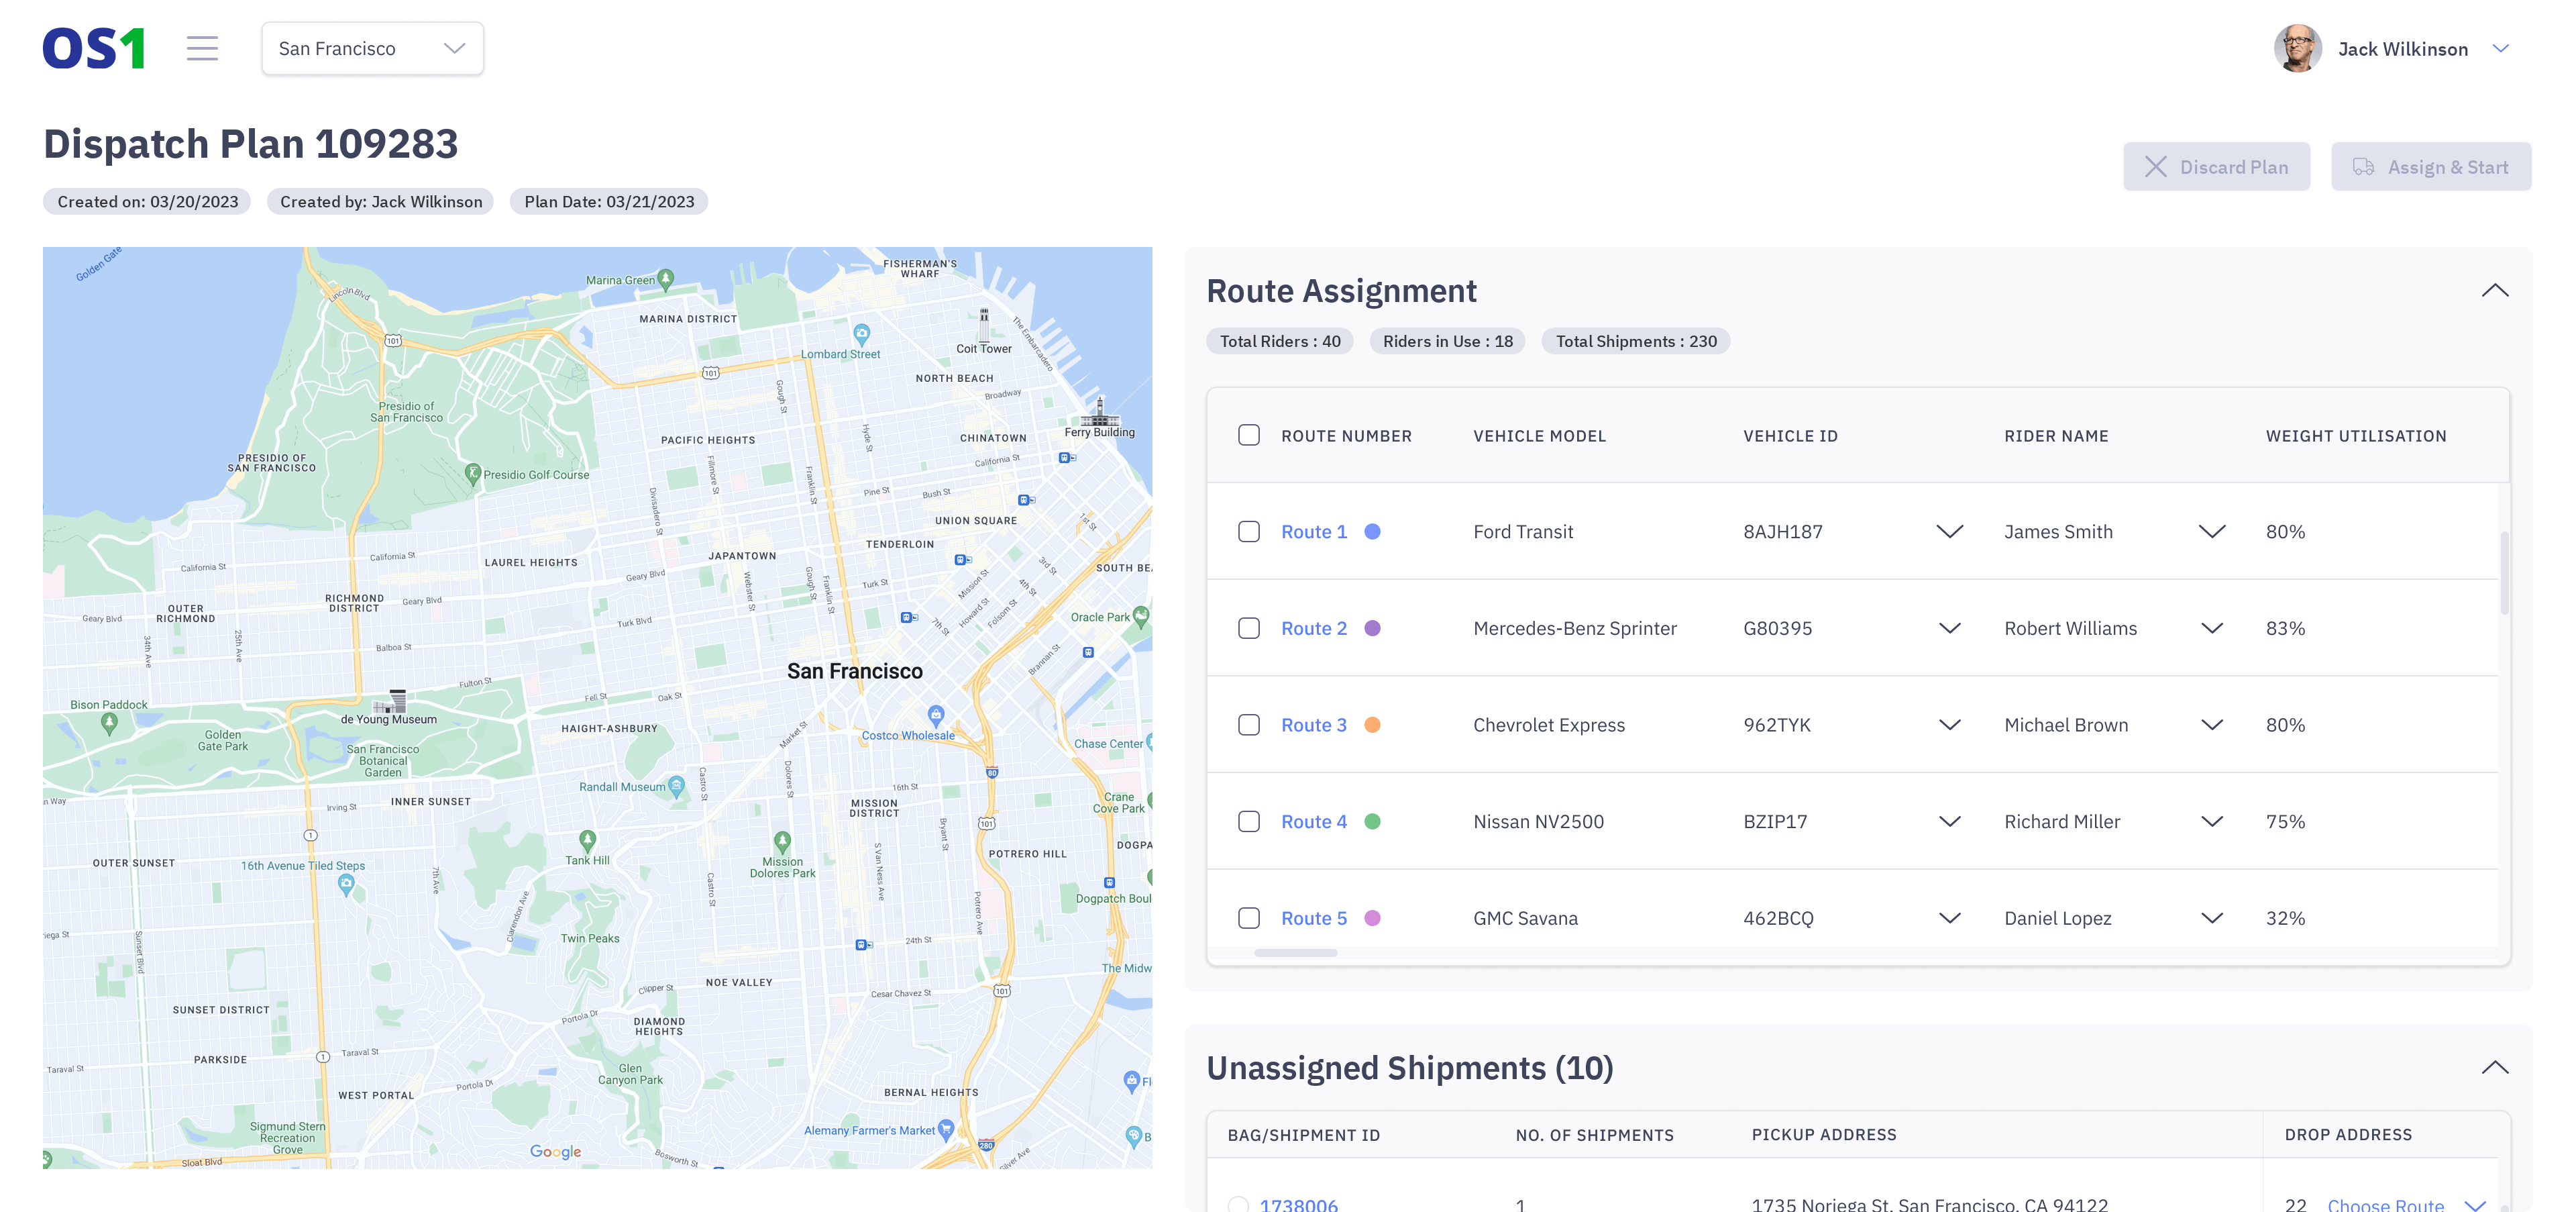The image size is (2576, 1212).
Task: Check the Route 5 checkbox
Action: click(x=1248, y=918)
